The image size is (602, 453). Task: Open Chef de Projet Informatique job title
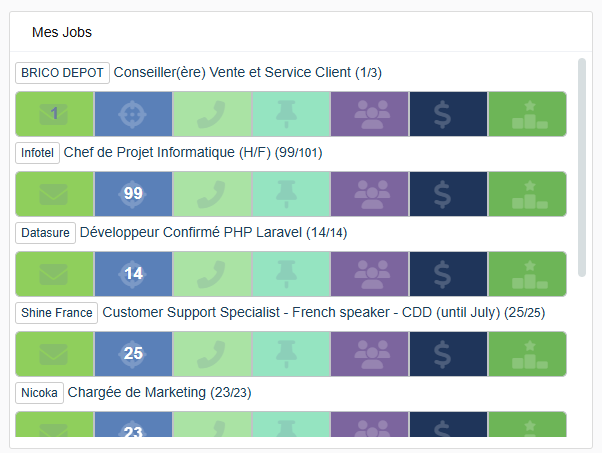192,153
